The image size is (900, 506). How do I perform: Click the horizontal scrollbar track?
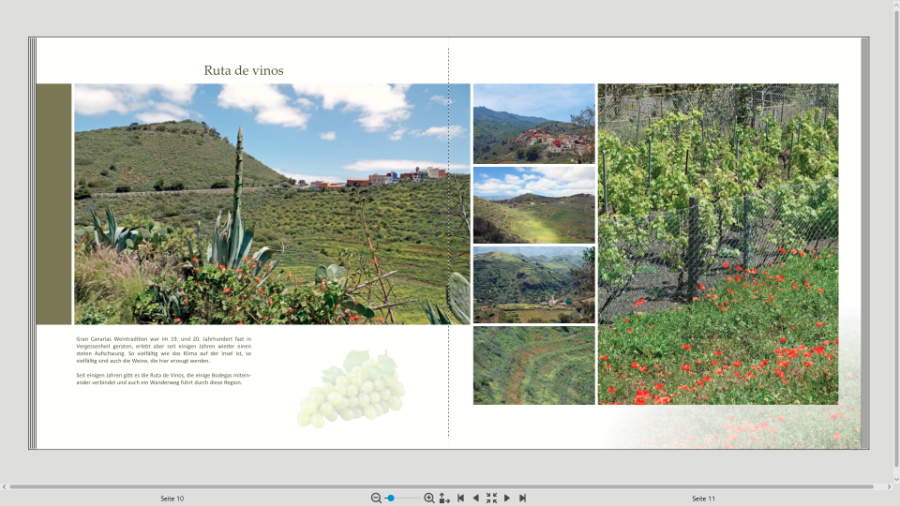[442, 486]
